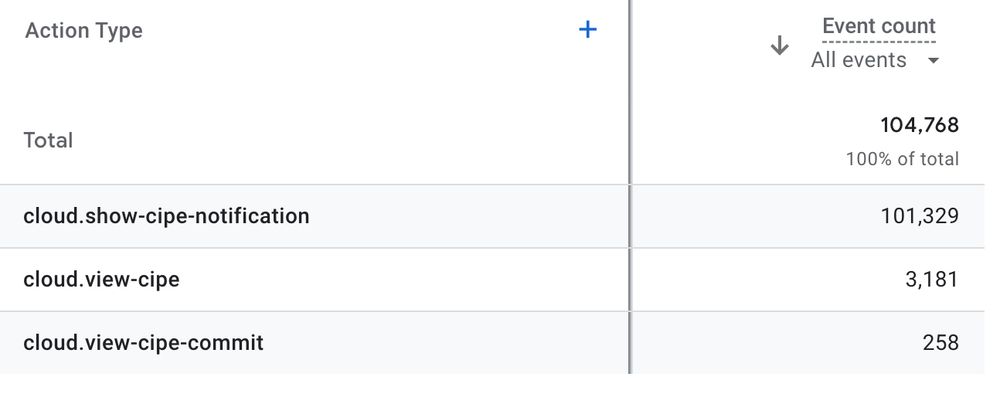Open the Action Type dimension header
This screenshot has width=1000, height=400.
click(84, 30)
